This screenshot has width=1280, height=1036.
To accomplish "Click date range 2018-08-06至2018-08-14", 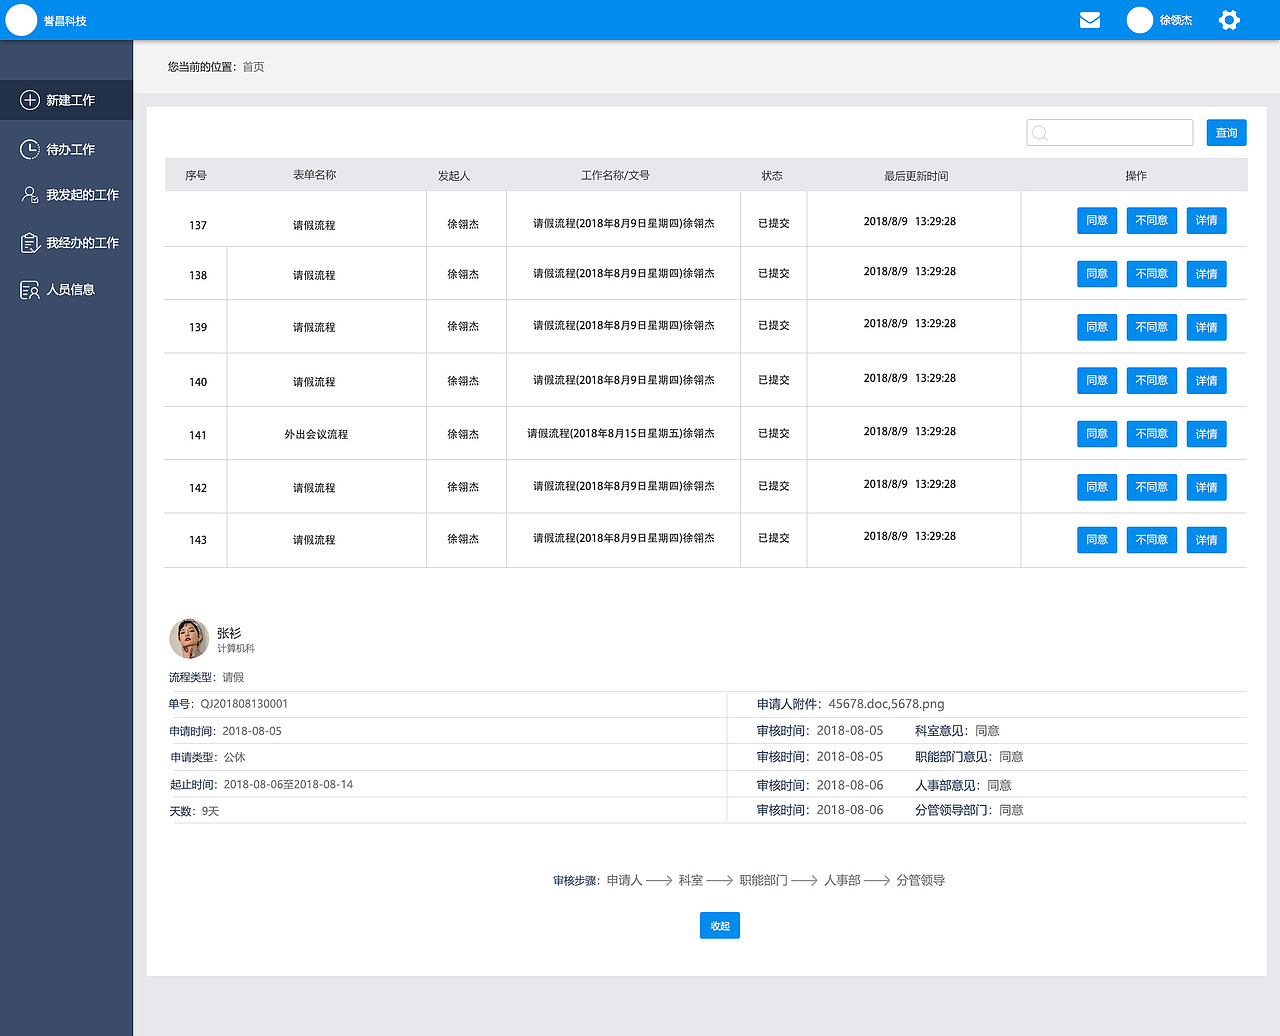I will coord(288,784).
